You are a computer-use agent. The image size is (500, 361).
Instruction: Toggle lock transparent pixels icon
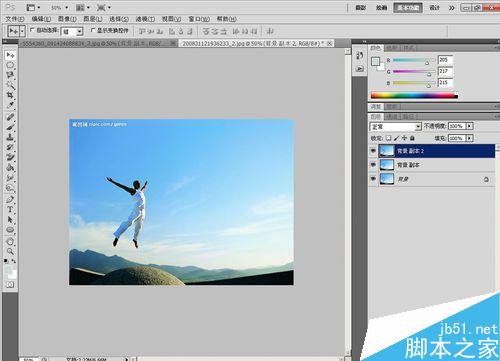pyautogui.click(x=389, y=138)
